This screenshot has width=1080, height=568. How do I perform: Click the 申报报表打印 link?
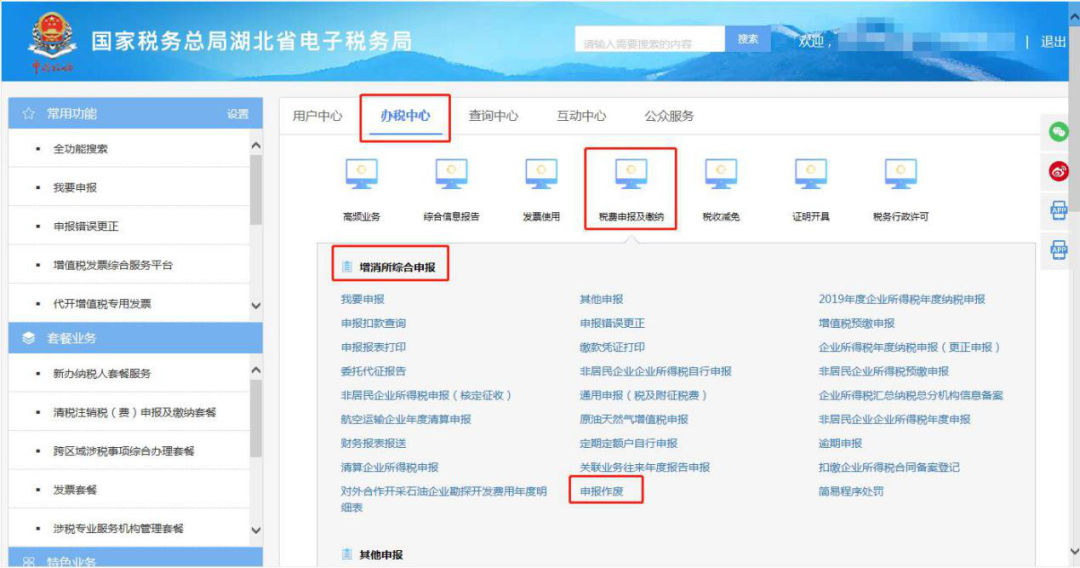point(373,347)
